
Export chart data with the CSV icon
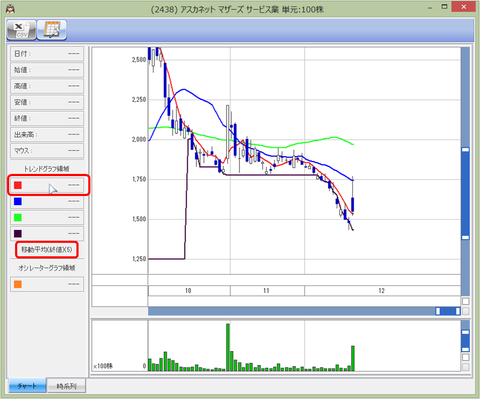click(21, 30)
